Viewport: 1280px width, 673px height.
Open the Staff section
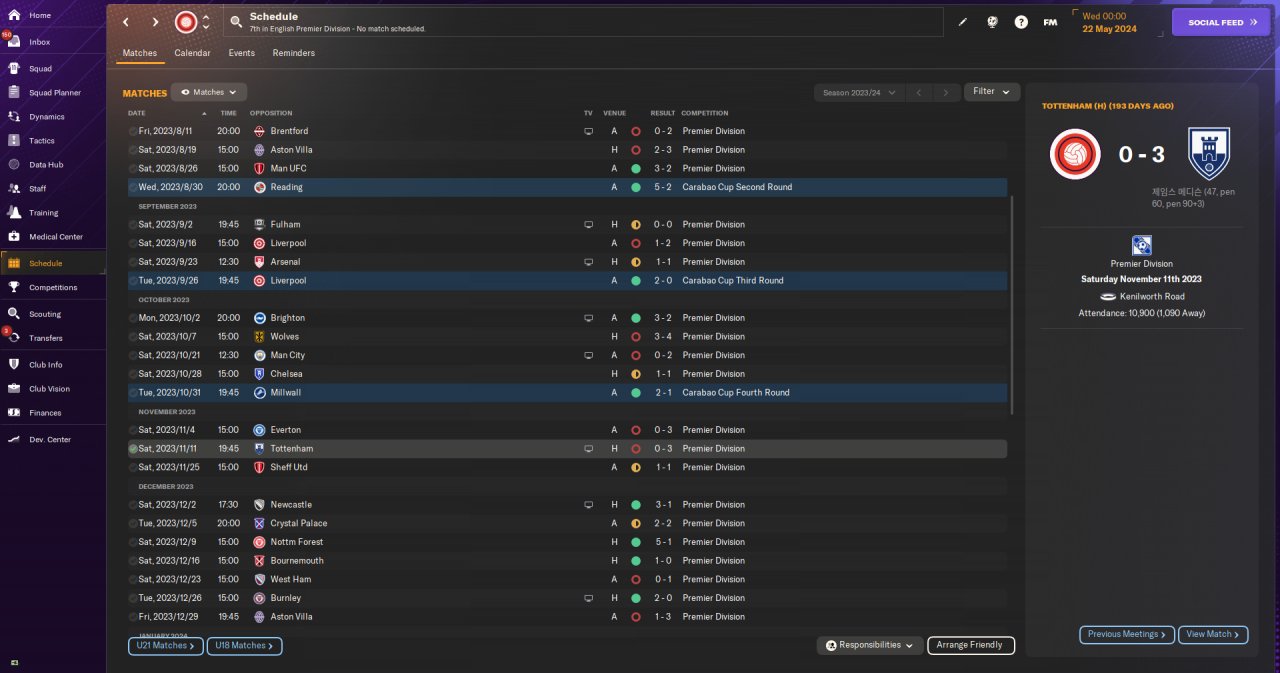tap(38, 189)
